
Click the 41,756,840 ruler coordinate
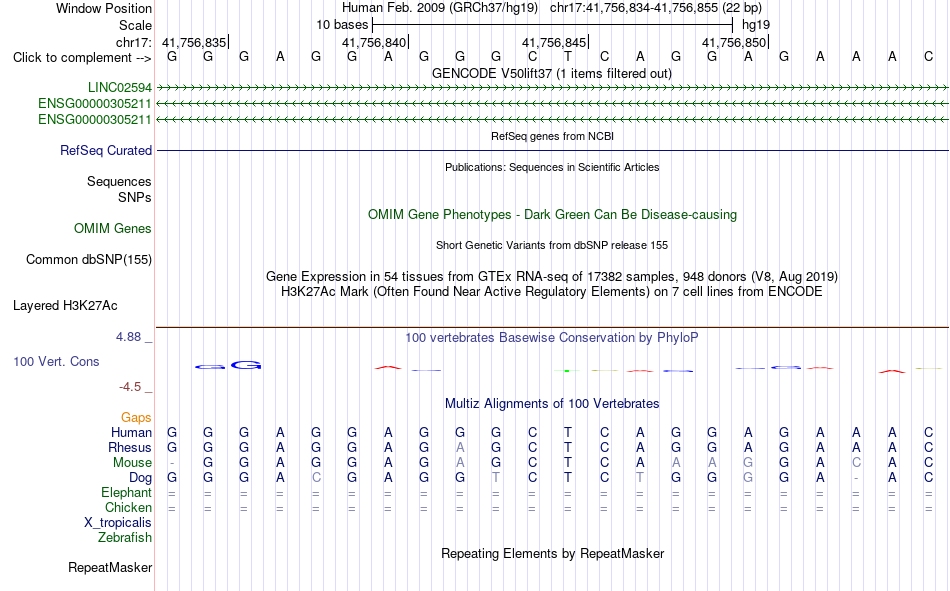374,42
